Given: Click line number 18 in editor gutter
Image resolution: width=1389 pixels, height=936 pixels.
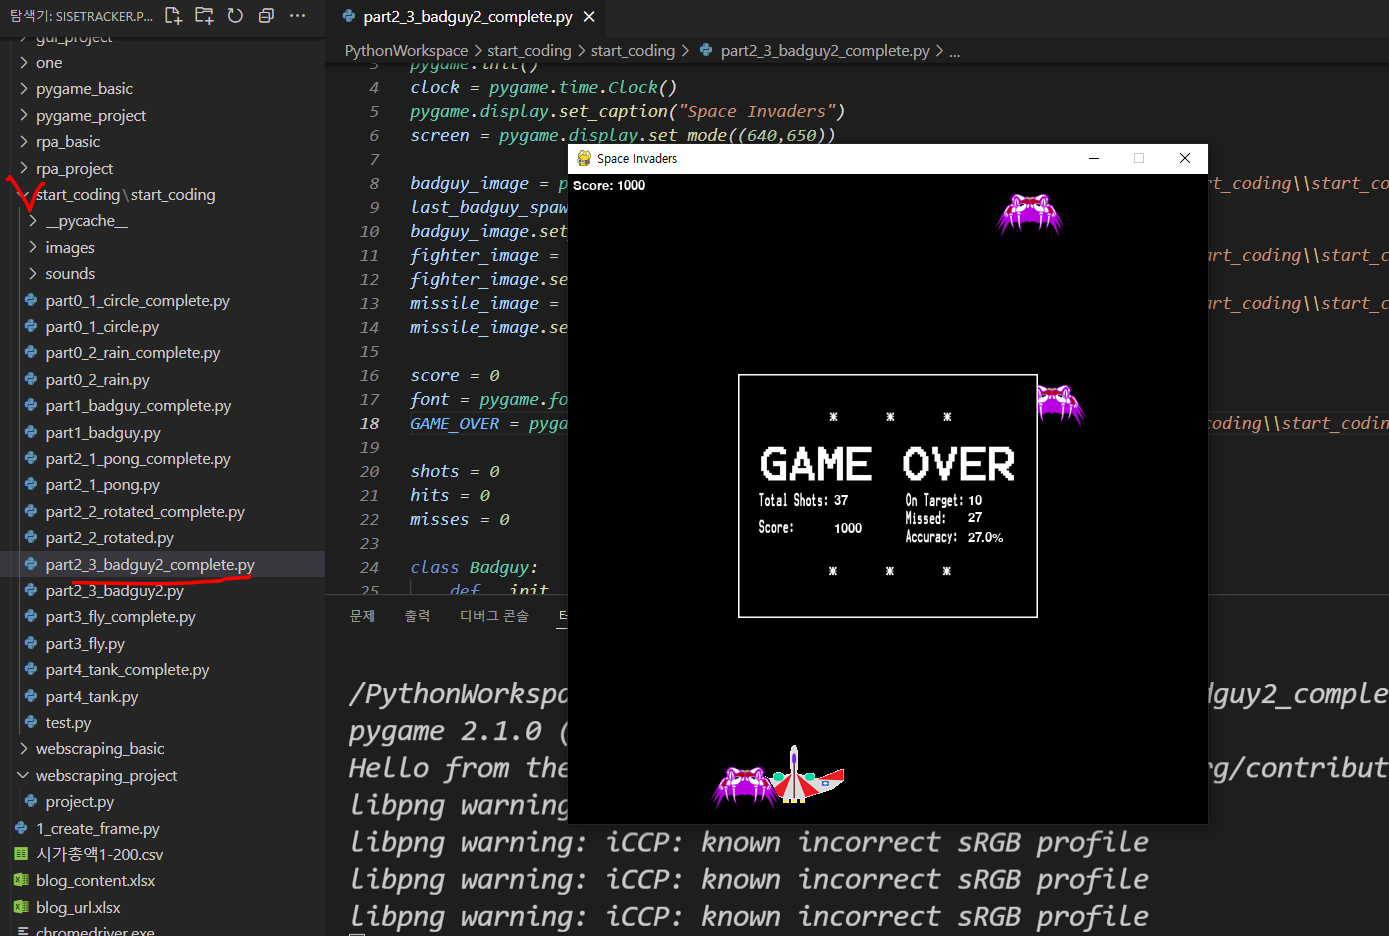Looking at the screenshot, I should tap(370, 423).
